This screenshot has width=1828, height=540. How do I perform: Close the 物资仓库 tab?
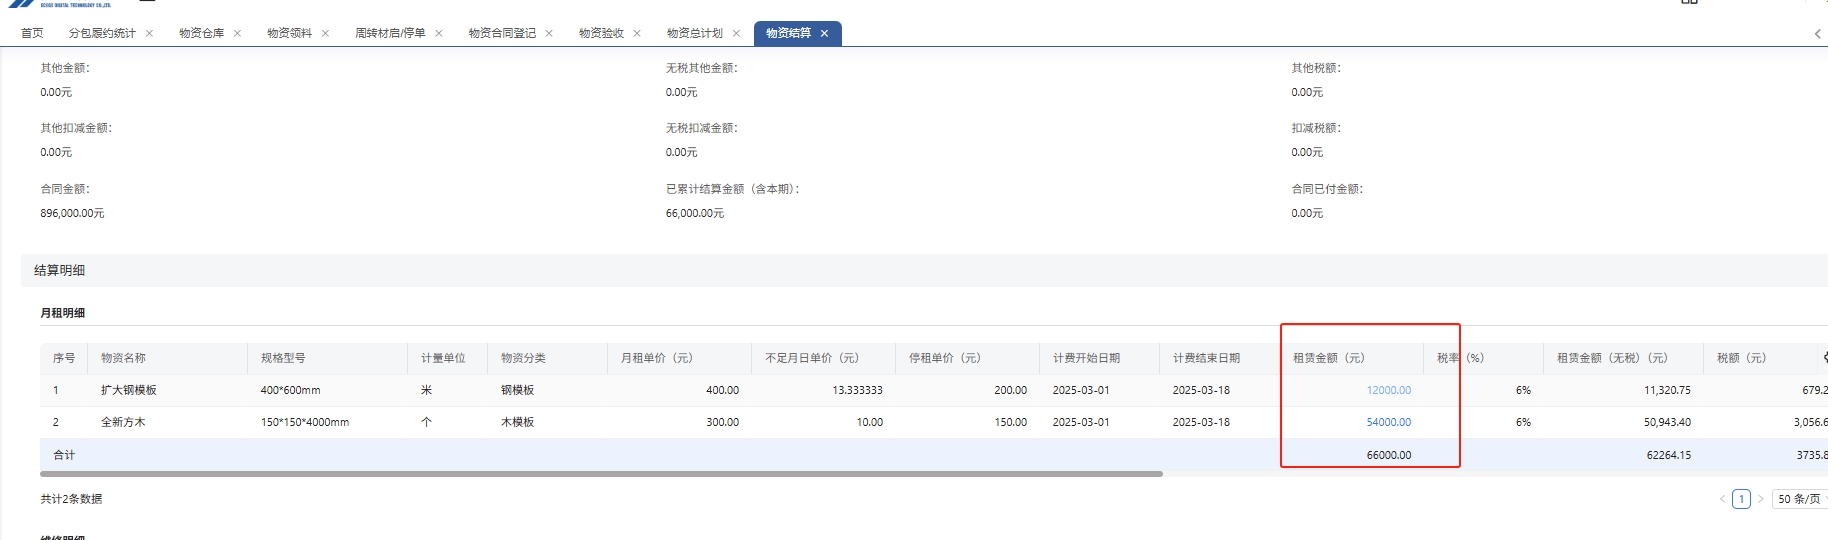click(x=237, y=33)
